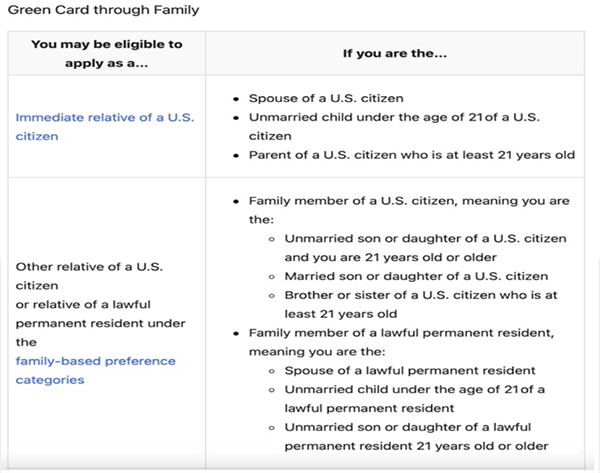Click 'Married son or daughter of a U.S. citizen'
This screenshot has width=600, height=473.
[x=416, y=276]
